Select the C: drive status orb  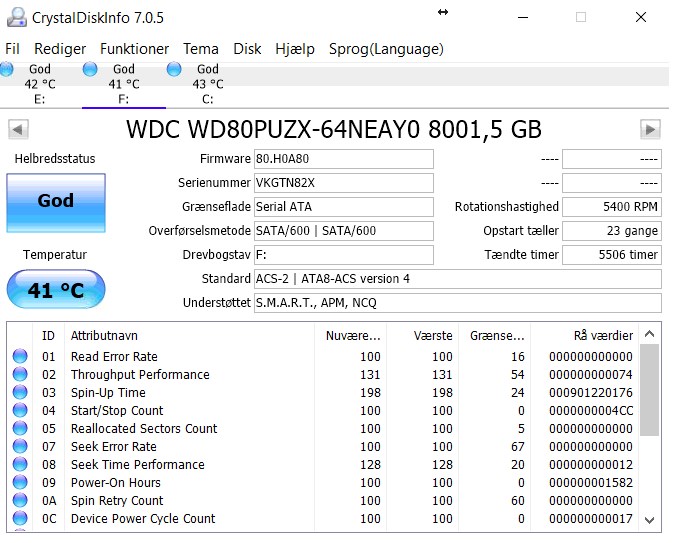click(x=174, y=69)
